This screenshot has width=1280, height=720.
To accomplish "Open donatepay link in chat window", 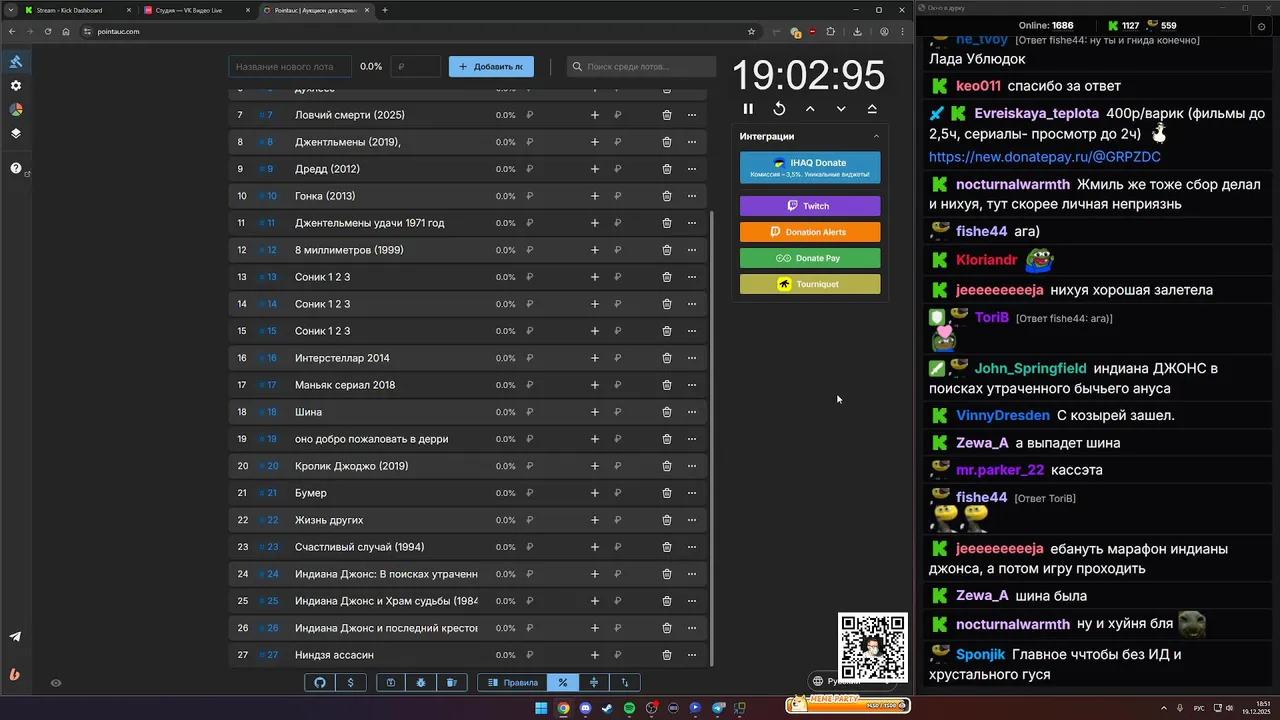I will tap(1044, 157).
